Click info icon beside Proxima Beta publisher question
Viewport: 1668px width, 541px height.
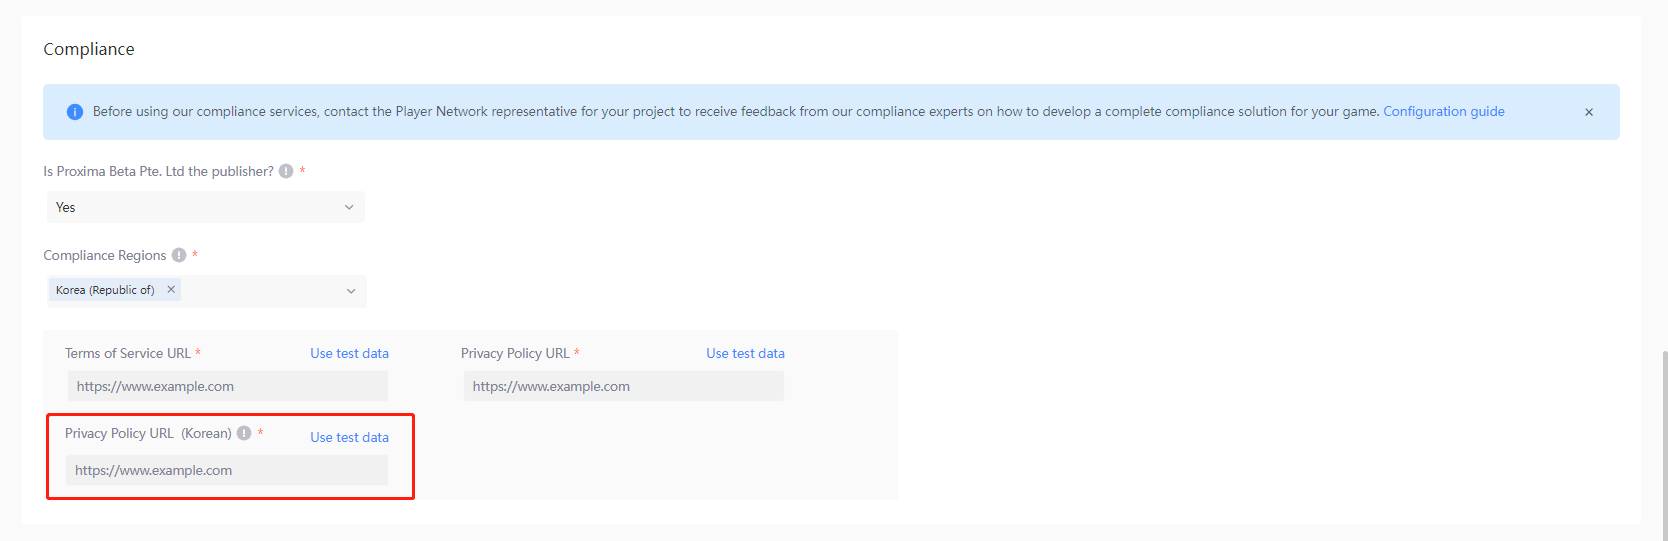coord(286,172)
